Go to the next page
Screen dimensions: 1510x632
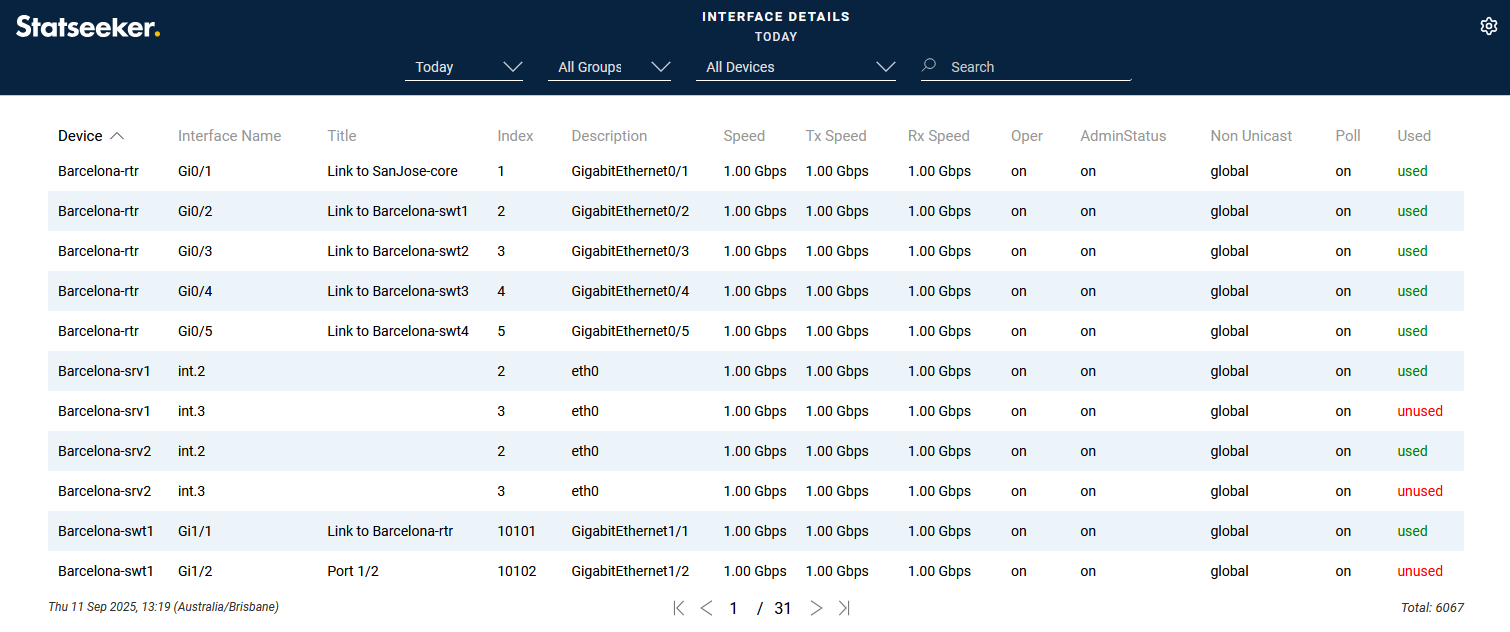[x=816, y=608]
